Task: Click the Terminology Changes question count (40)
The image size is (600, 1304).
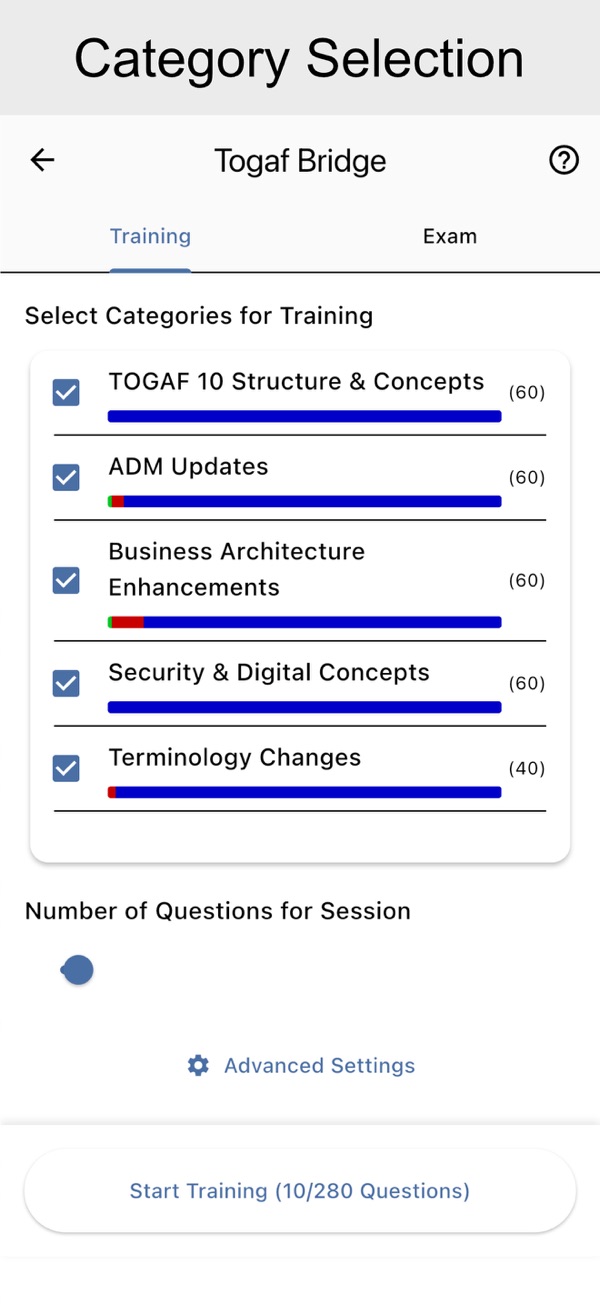Action: [527, 768]
